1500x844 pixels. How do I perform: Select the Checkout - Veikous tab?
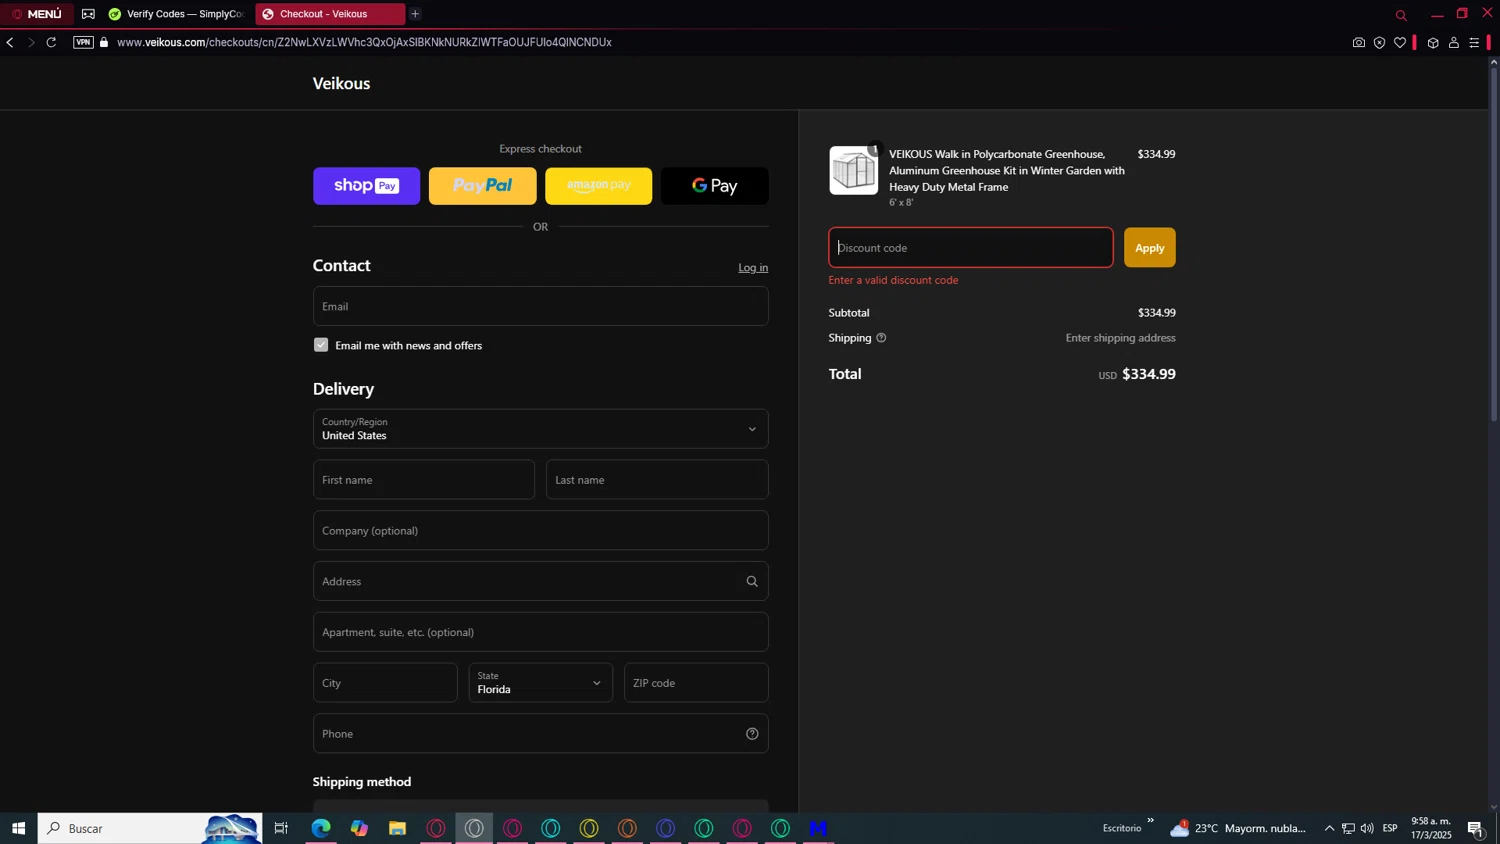(x=330, y=14)
